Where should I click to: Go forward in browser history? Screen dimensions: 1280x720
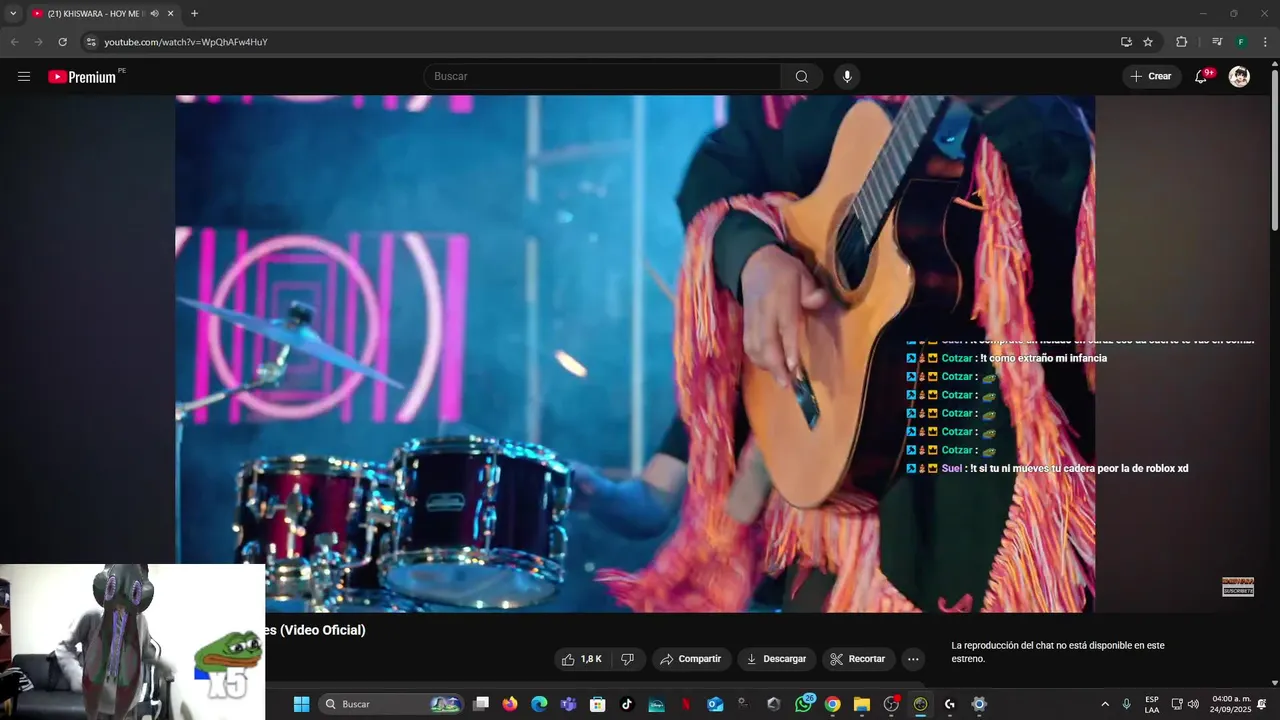38,42
